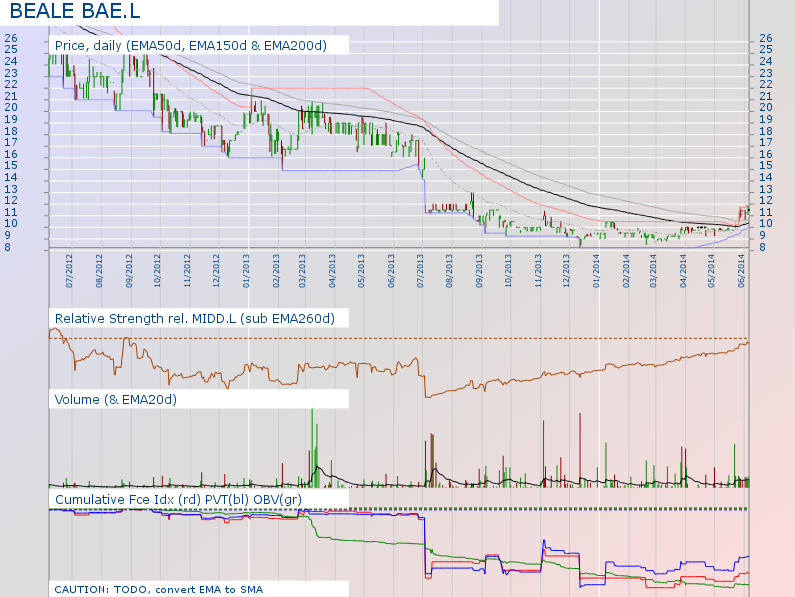Screen dimensions: 795x597
Task: Click the Relative Strength rel. MIDD.L label
Action: click(194, 318)
